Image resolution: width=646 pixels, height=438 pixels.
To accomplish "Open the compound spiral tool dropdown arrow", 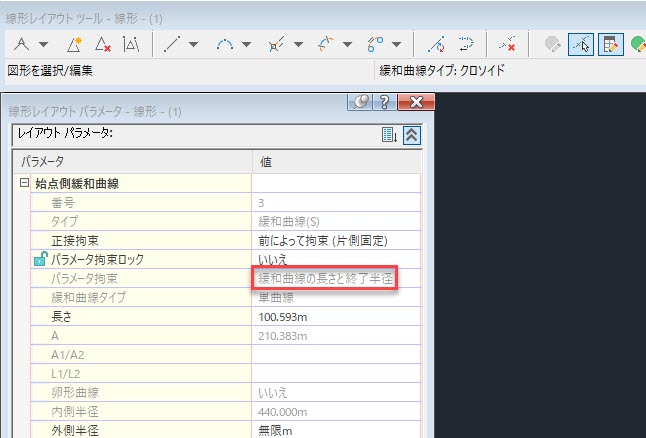I will [x=397, y=44].
